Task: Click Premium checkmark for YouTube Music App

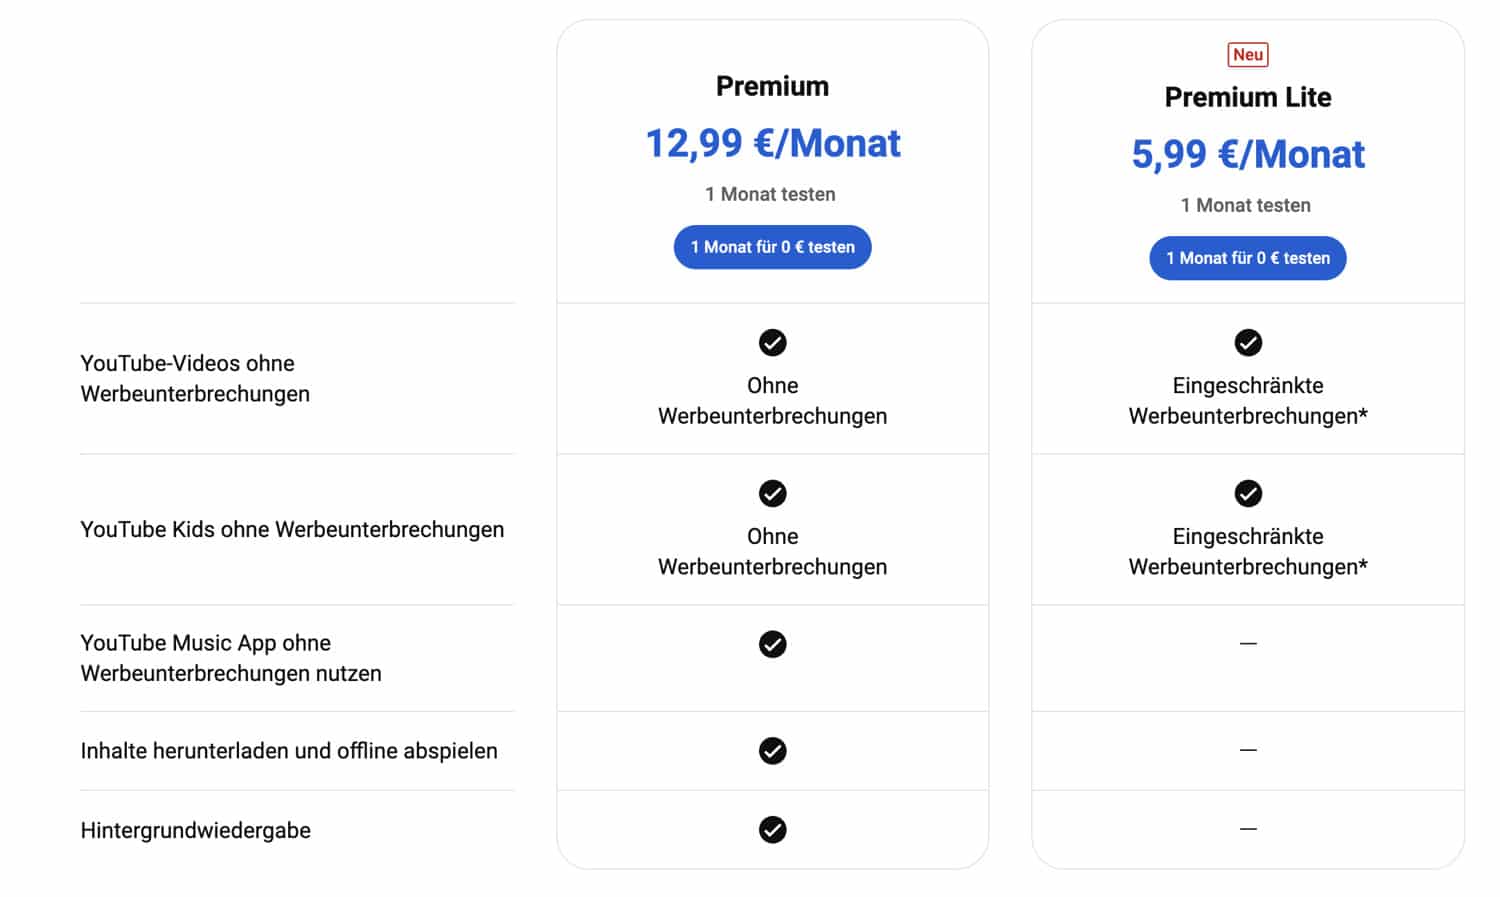Action: pyautogui.click(x=772, y=644)
